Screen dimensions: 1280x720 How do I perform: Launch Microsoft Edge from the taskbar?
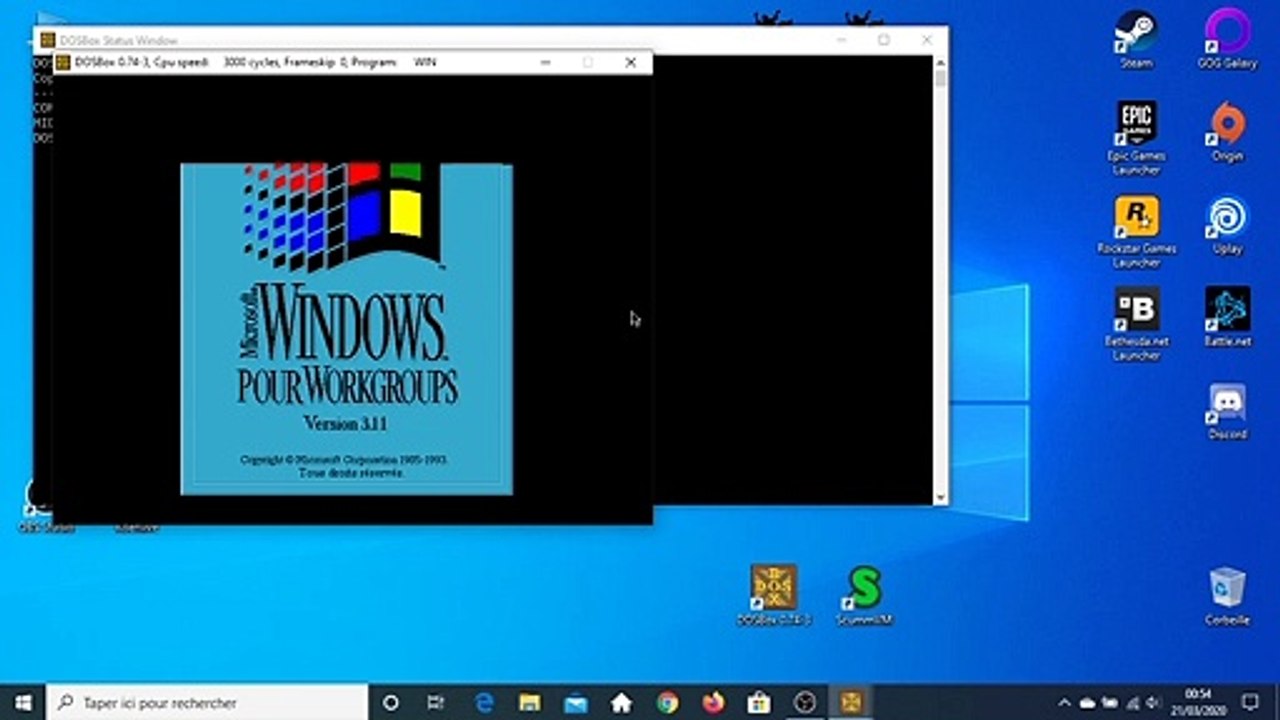[x=484, y=702]
